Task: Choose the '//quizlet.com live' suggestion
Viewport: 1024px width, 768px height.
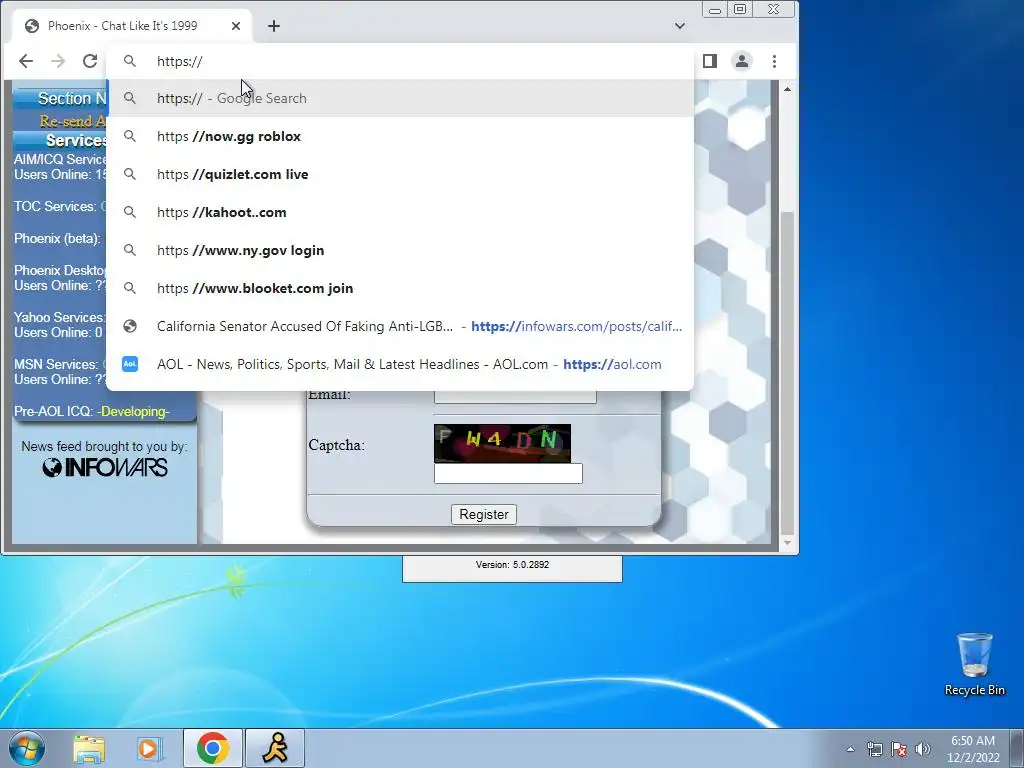Action: (x=400, y=174)
